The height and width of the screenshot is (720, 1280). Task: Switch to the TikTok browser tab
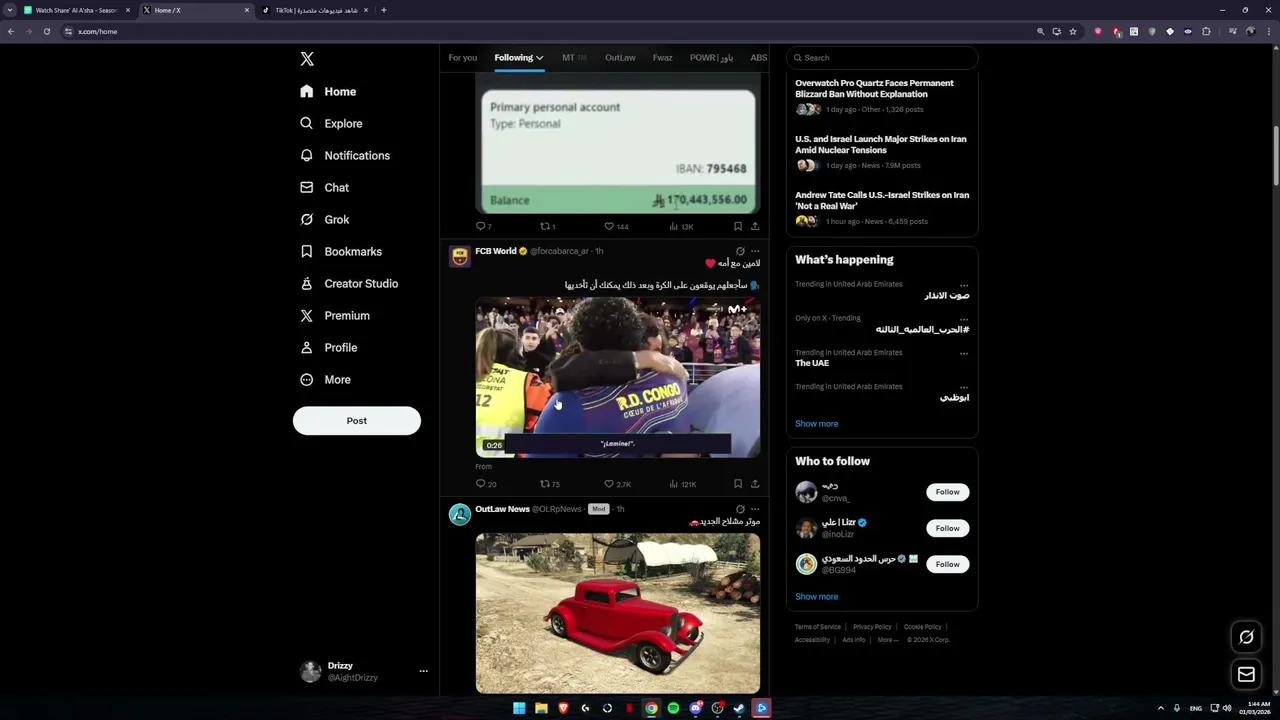tap(316, 10)
